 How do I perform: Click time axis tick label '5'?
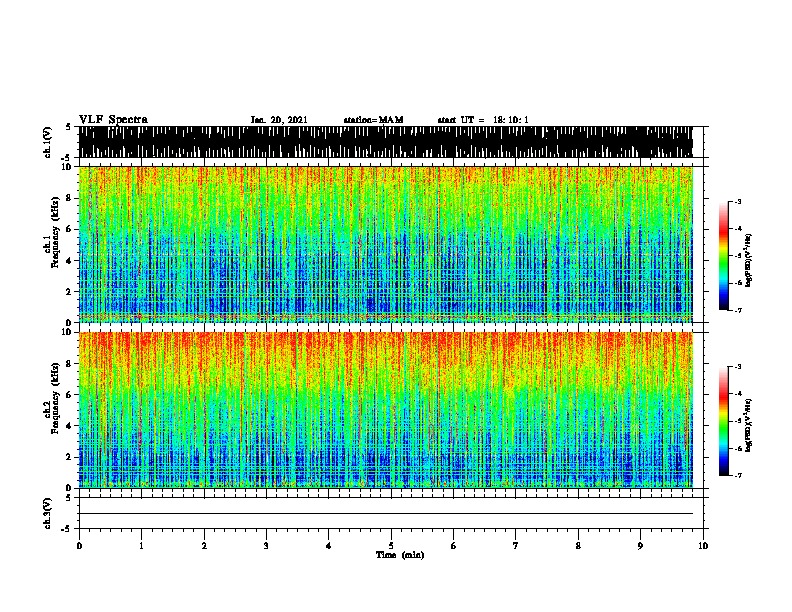coord(391,546)
